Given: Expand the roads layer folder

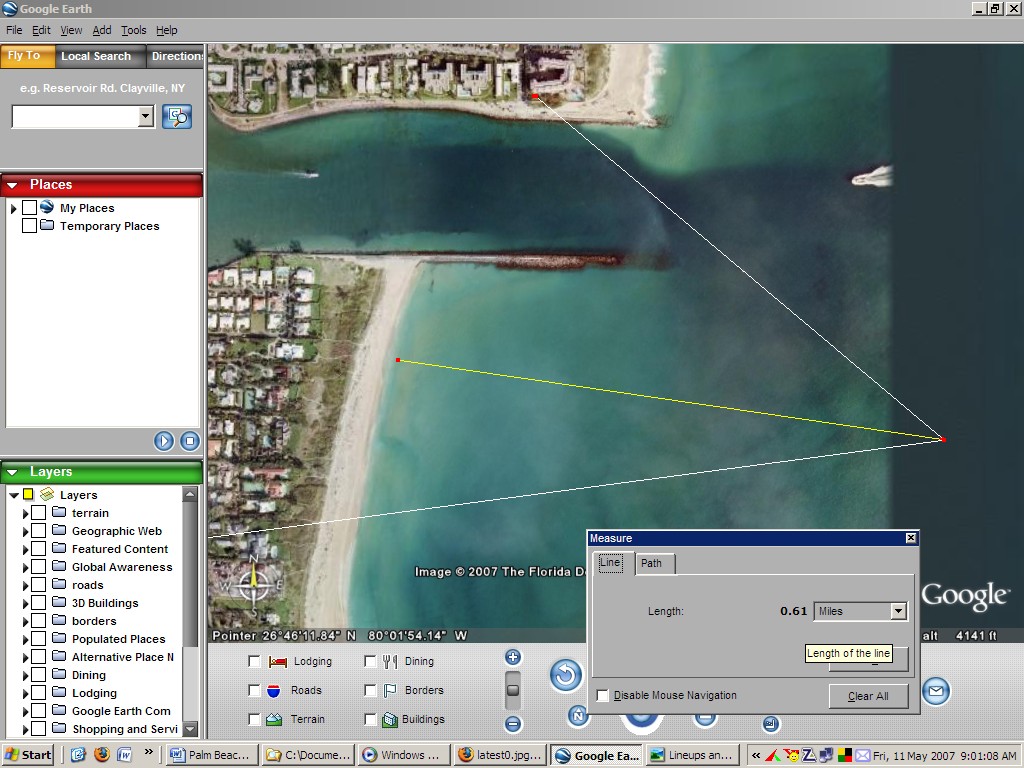Looking at the screenshot, I should tap(25, 585).
